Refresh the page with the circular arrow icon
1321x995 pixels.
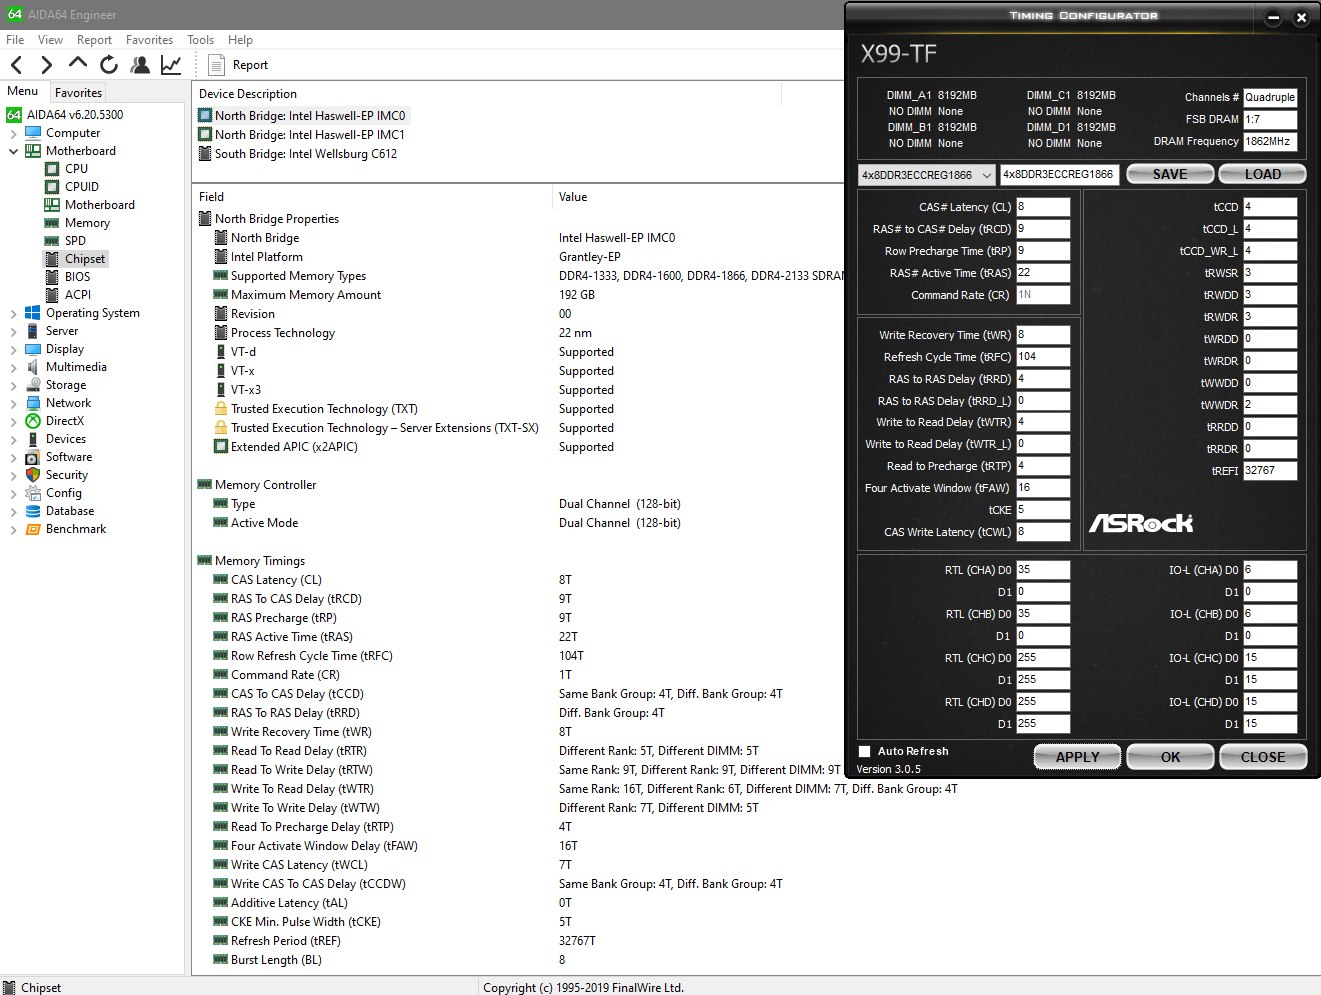click(x=109, y=65)
